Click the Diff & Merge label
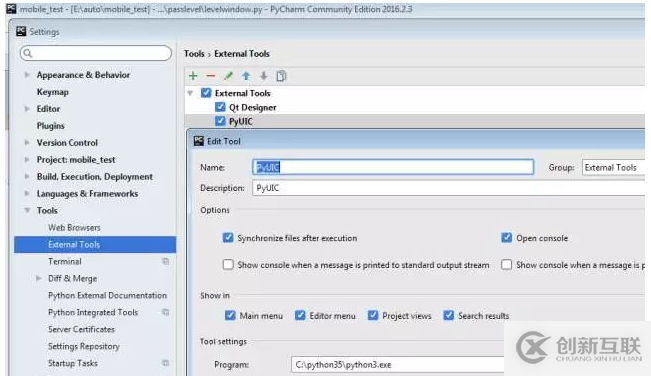This screenshot has width=651, height=376. click(73, 278)
